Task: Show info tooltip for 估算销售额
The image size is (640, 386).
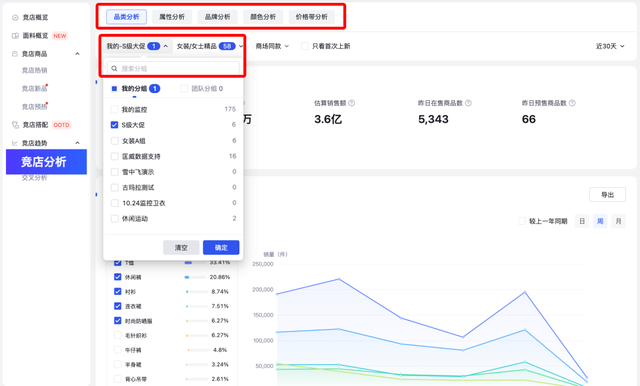Action: [x=351, y=103]
